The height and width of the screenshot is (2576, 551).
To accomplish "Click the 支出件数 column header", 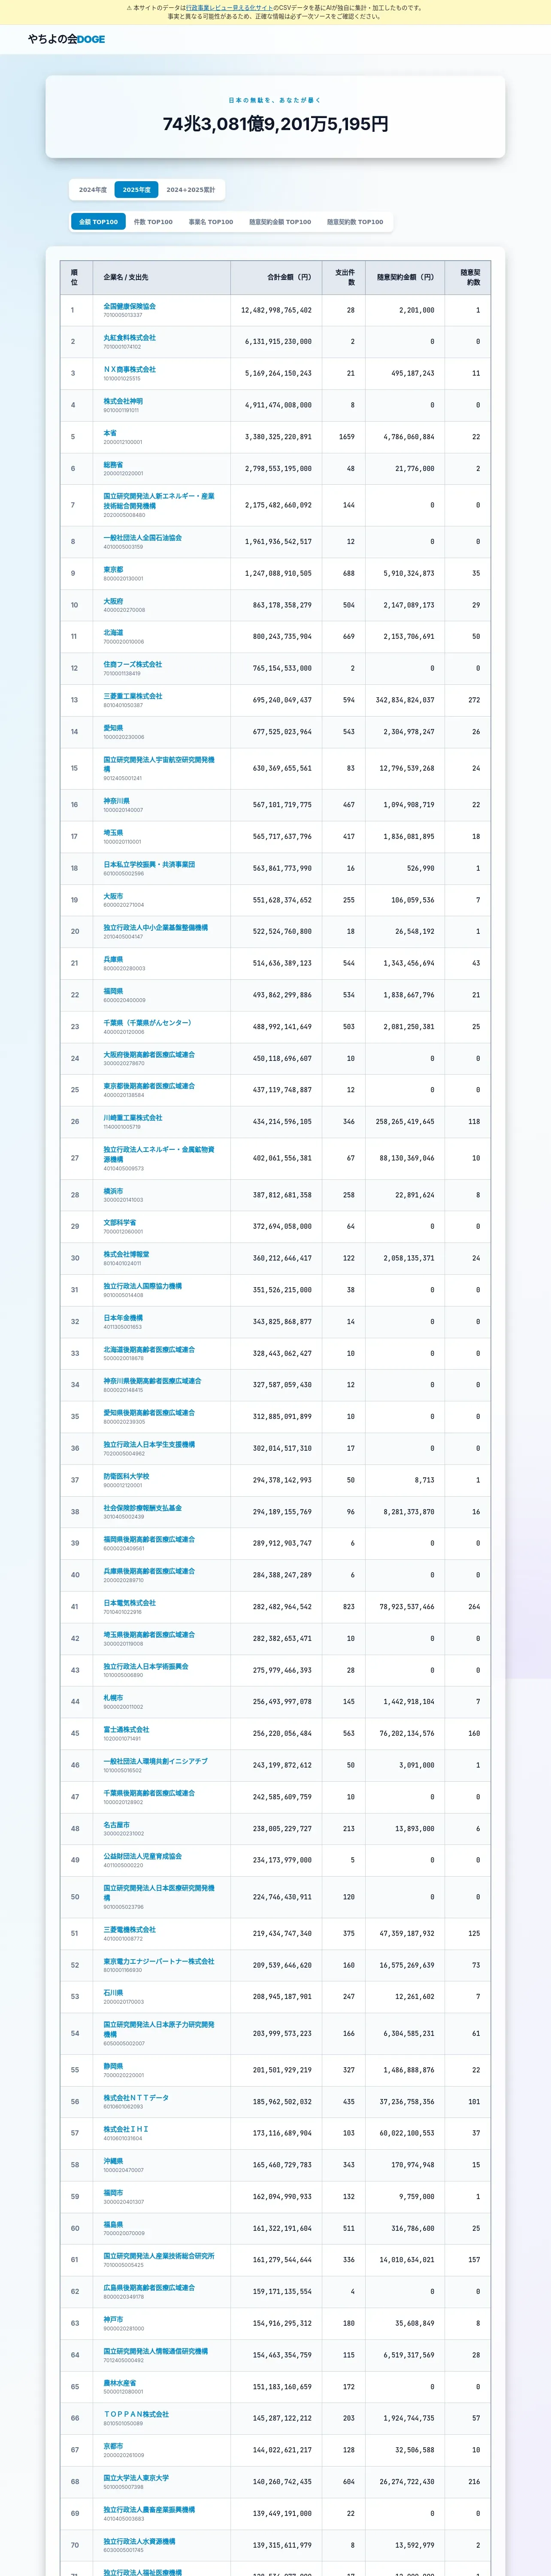I will (345, 277).
